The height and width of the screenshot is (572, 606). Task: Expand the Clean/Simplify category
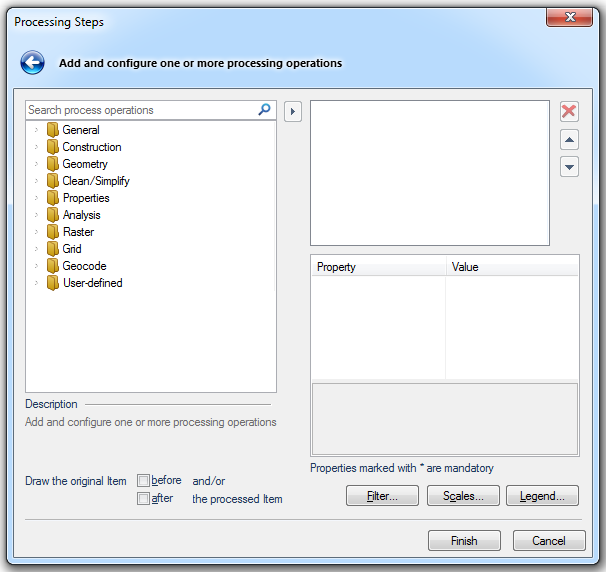point(36,181)
